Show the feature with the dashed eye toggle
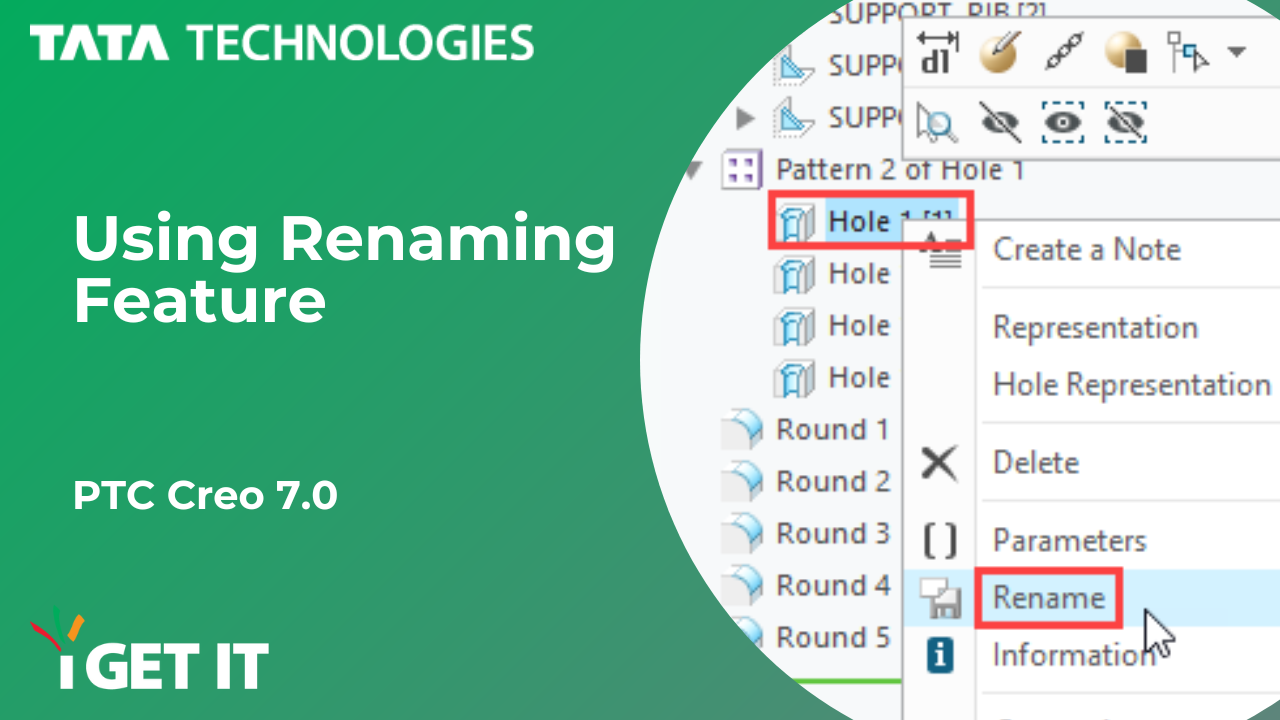Screen dimensions: 1280x720 (1063, 121)
